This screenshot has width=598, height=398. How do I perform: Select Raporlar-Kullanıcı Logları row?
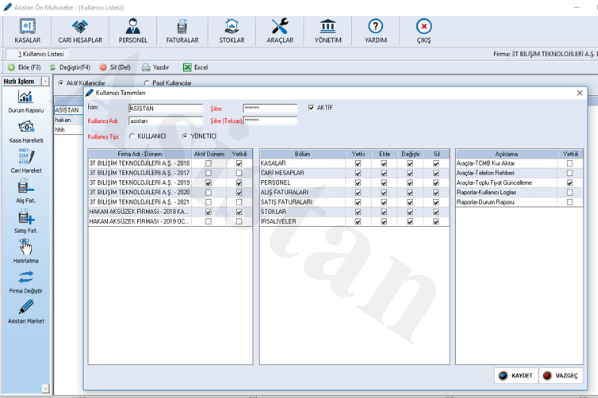(519, 193)
